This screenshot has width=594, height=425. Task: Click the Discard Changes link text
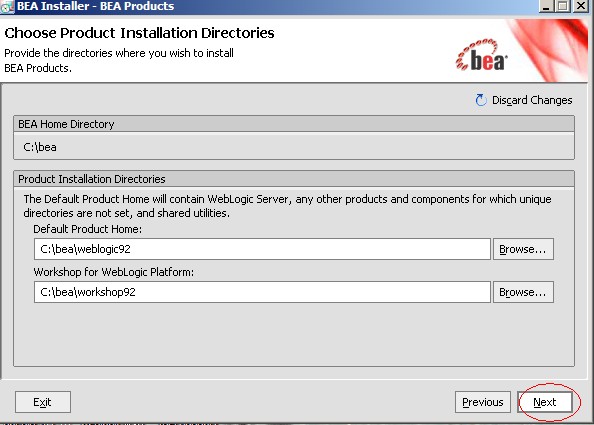coord(532,100)
